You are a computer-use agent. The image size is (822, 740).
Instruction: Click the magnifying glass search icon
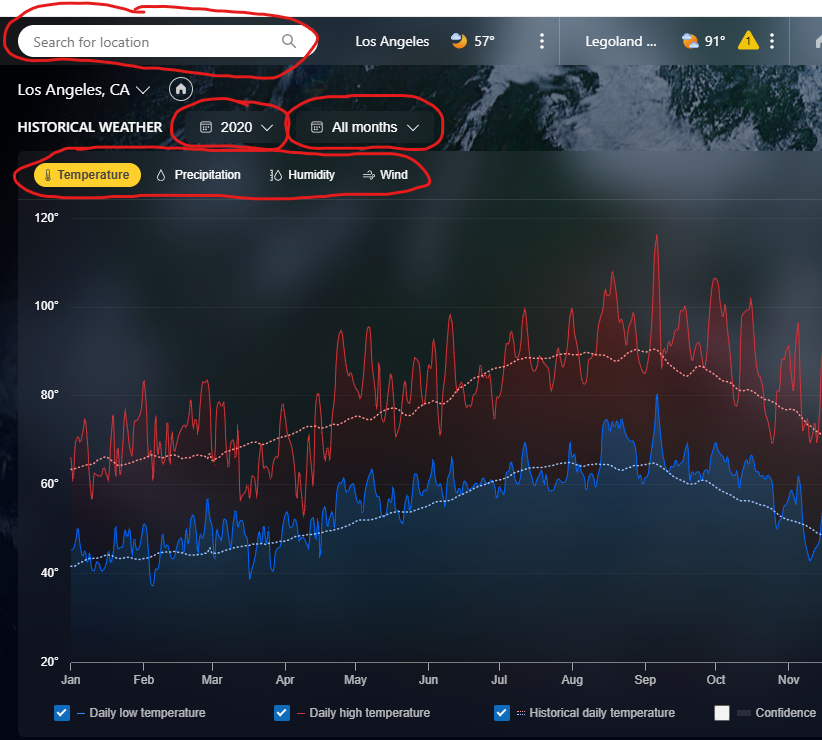289,41
